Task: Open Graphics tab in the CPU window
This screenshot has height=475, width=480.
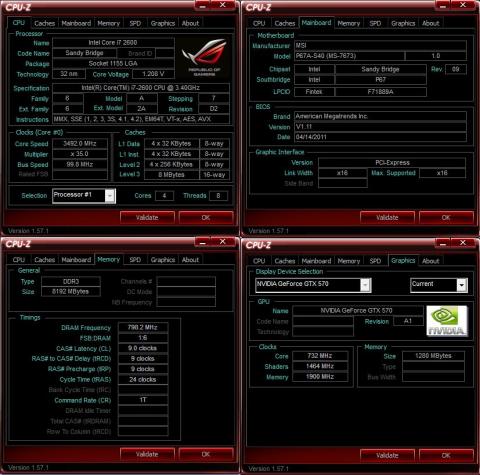Action: [163, 23]
